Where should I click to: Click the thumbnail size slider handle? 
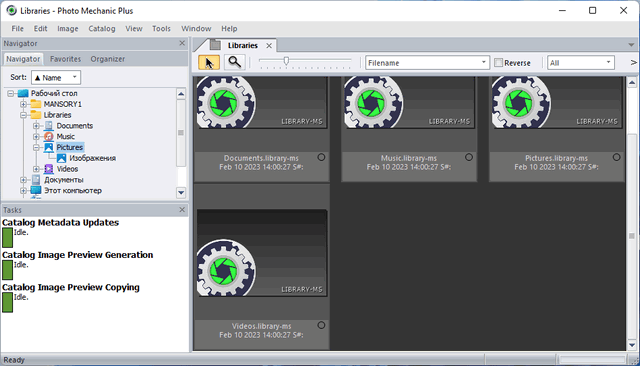coord(286,61)
